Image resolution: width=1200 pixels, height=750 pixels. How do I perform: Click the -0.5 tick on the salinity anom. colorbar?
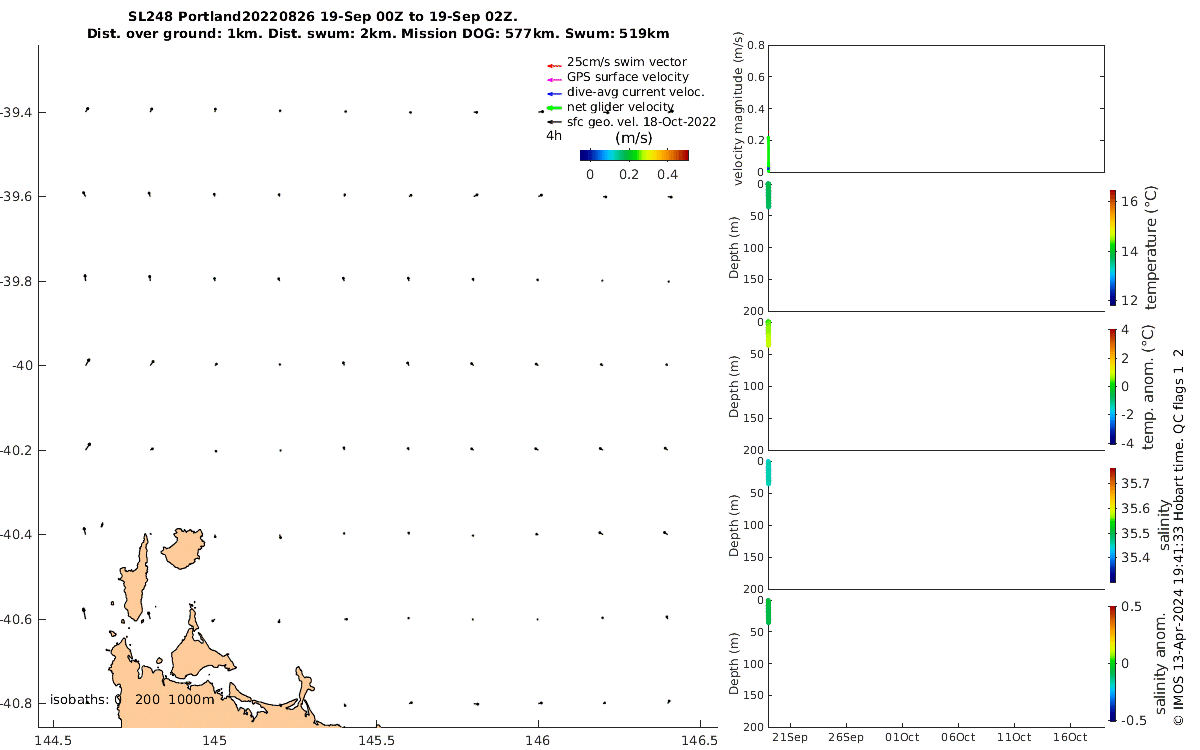(1132, 720)
